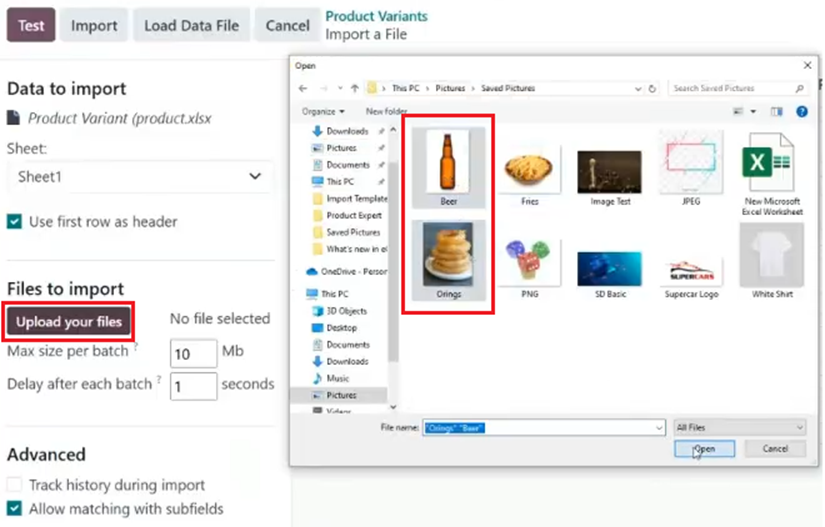Click the Music folder in sidebar

point(338,378)
